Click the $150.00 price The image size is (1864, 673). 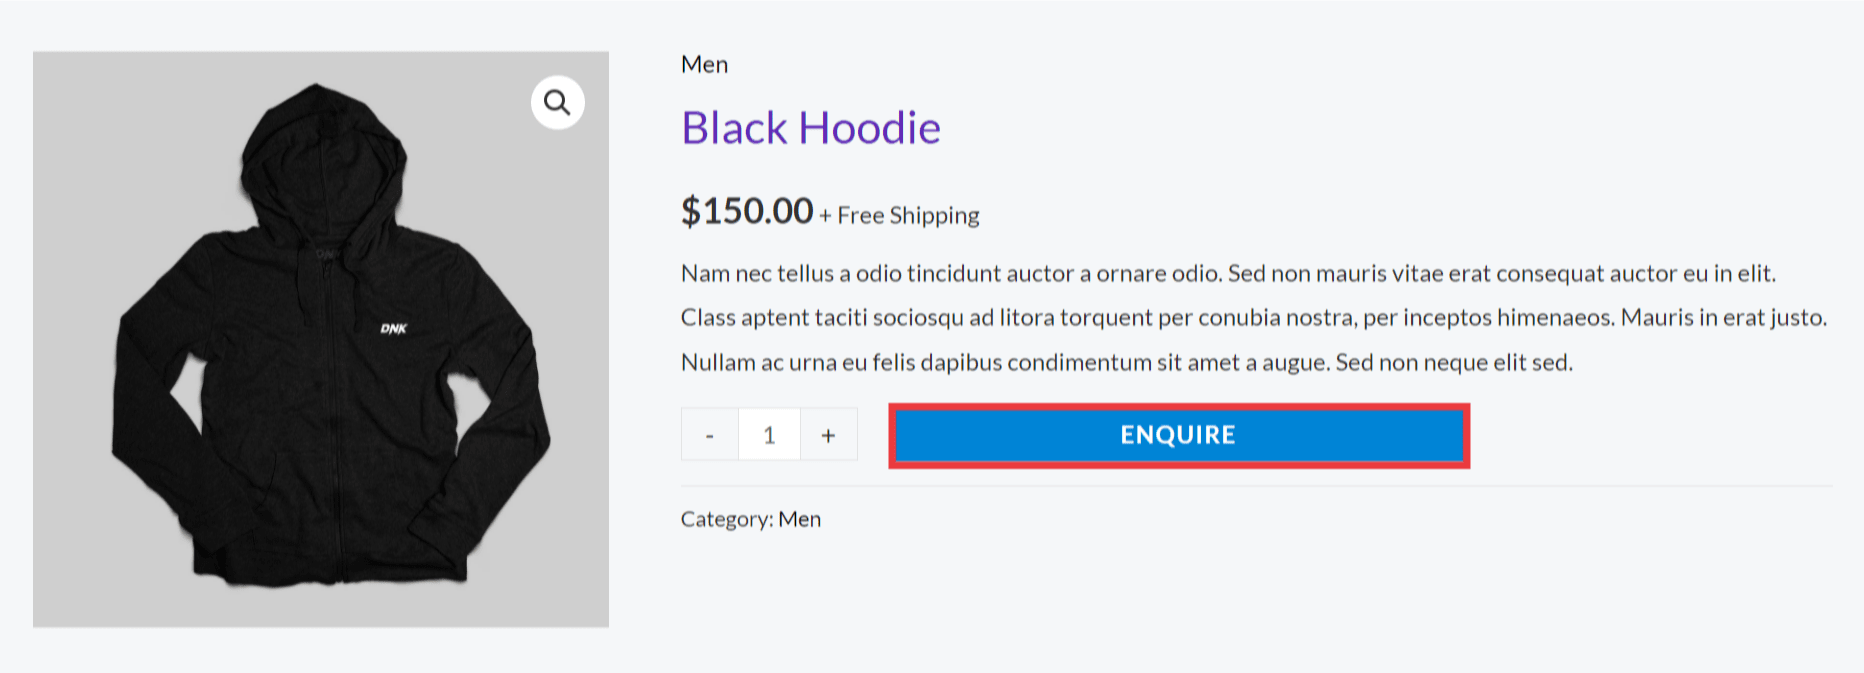point(747,211)
